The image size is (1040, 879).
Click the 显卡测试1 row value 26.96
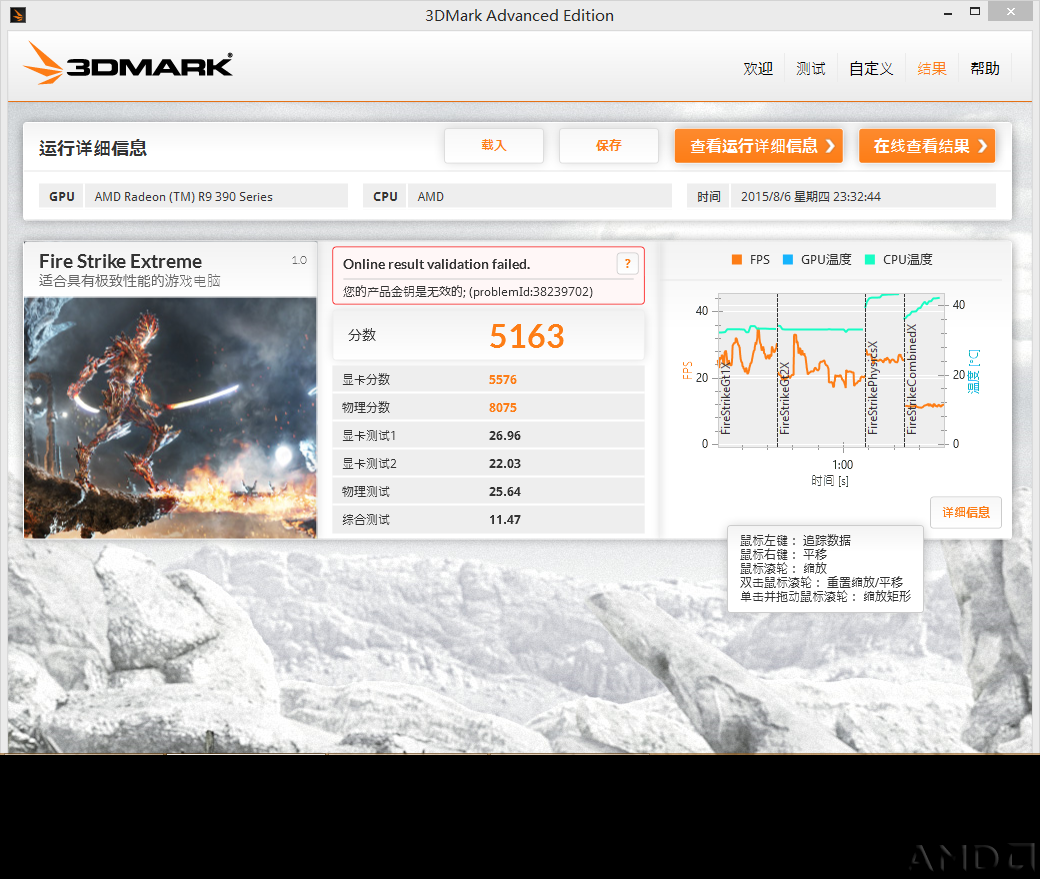[x=505, y=435]
